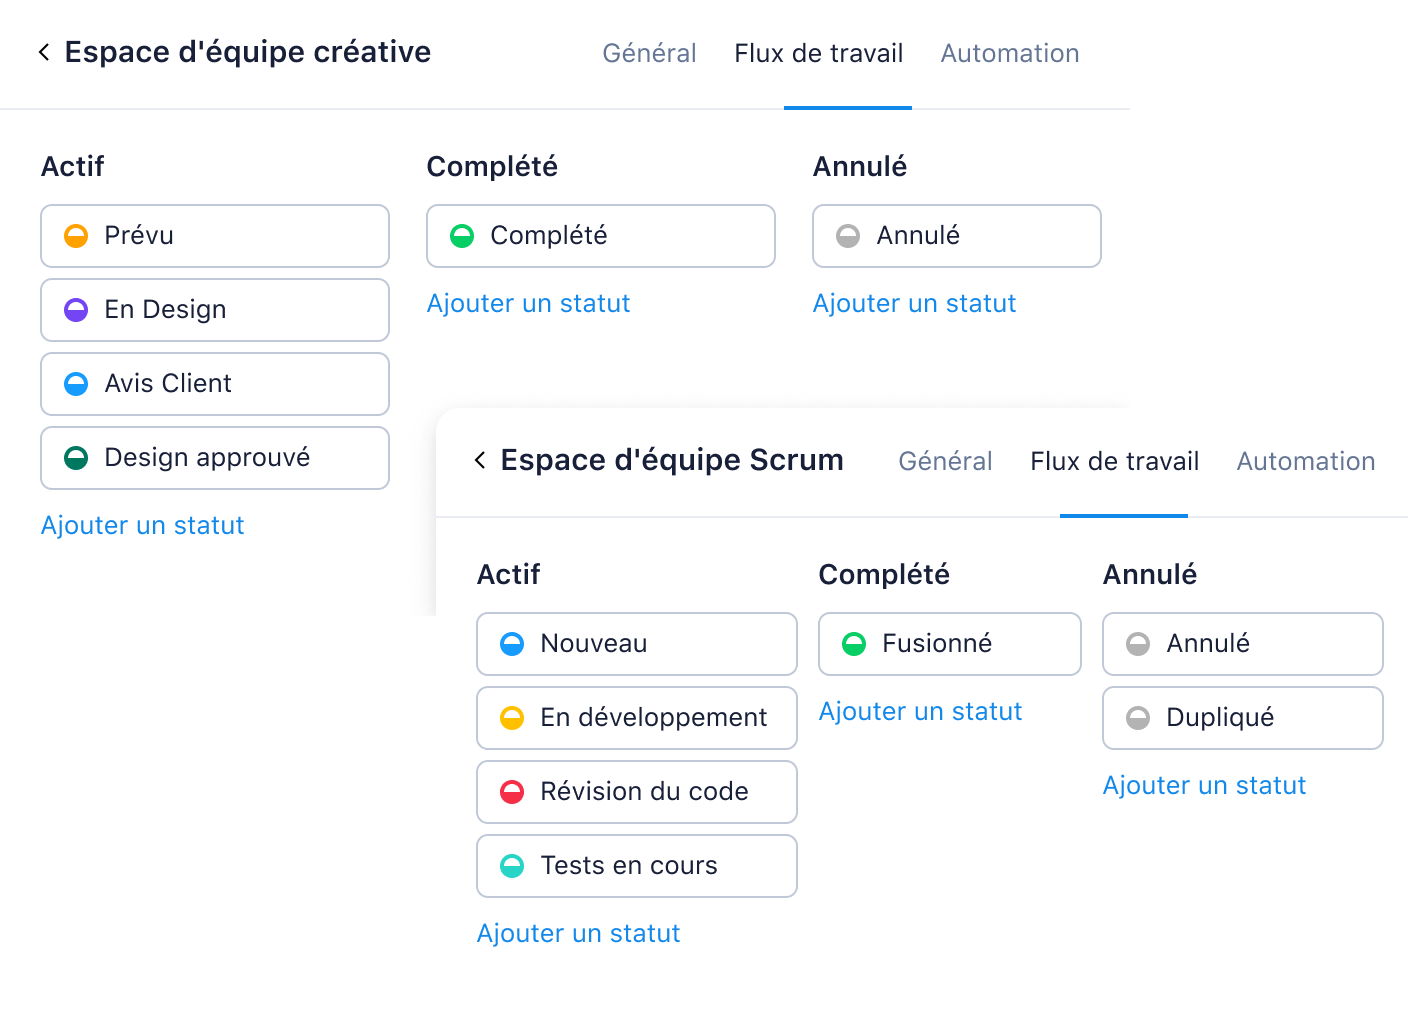
Task: Click the yellow status icon on En développement
Action: (x=512, y=718)
